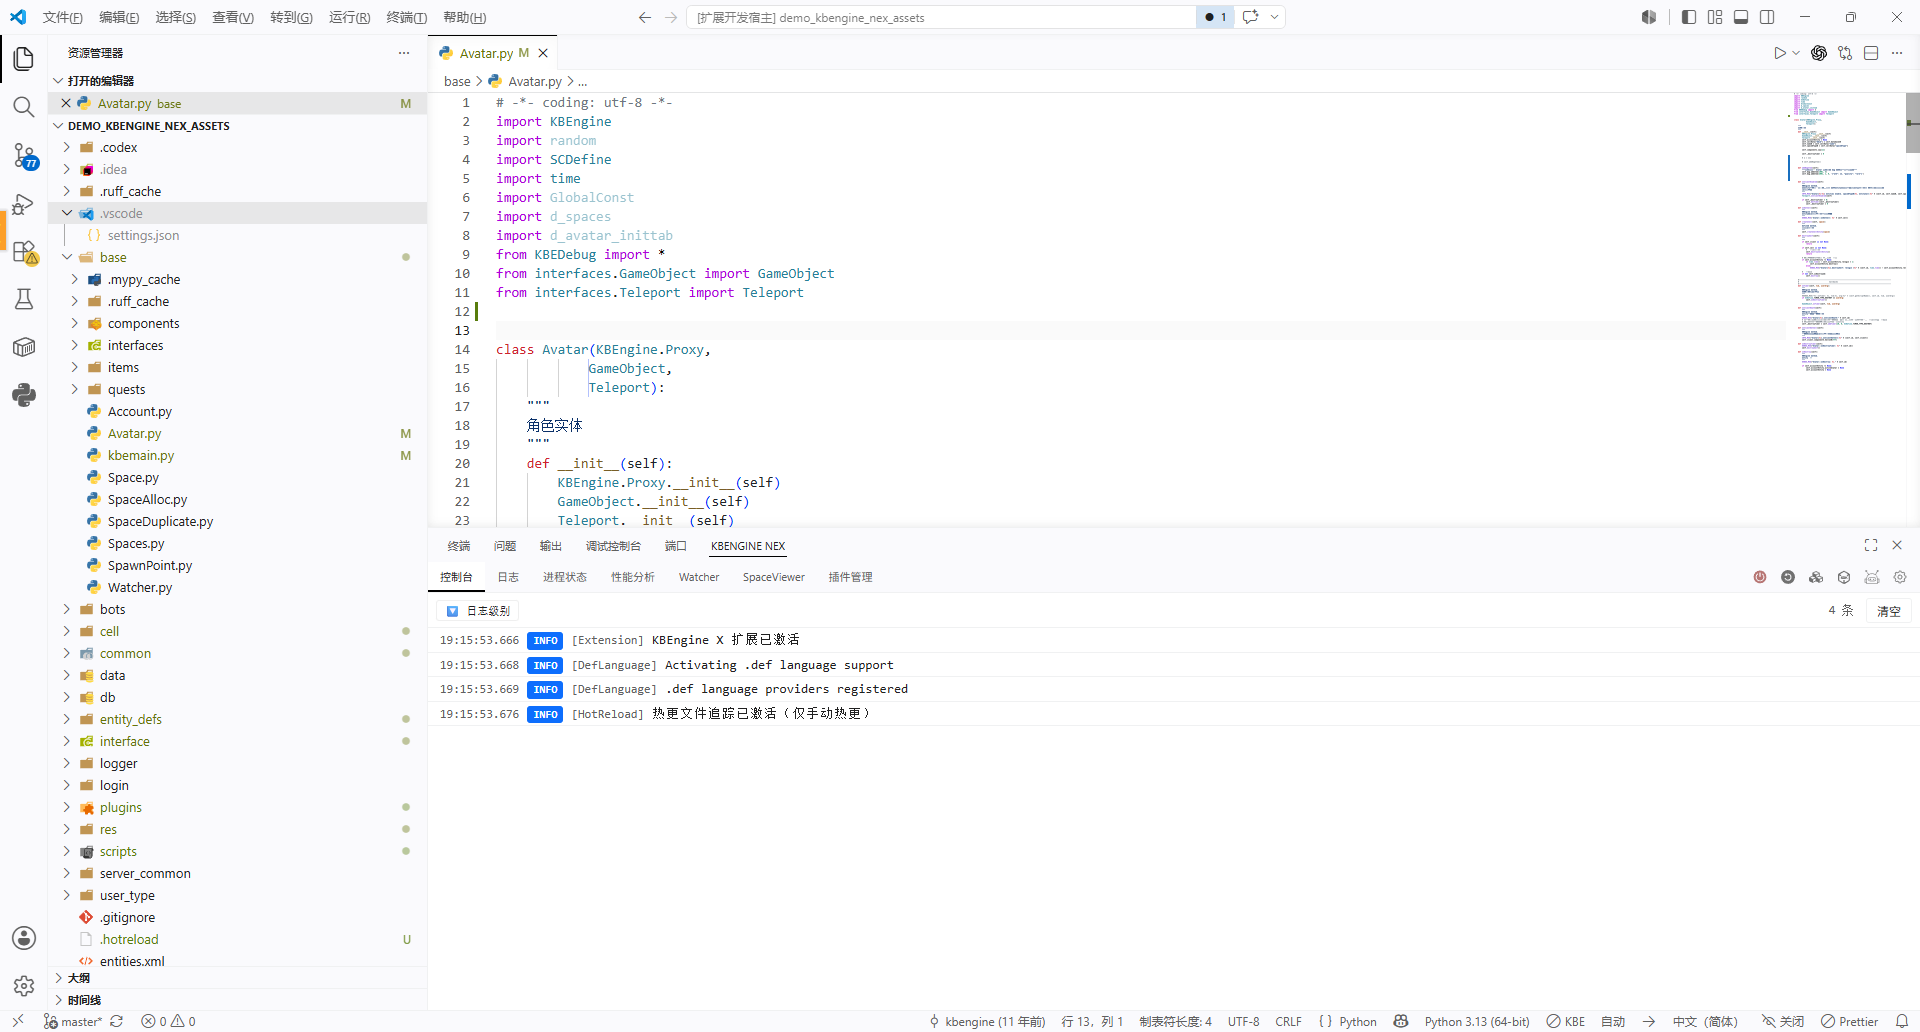Click the UTF-8 encoding indicator
Image resolution: width=1920 pixels, height=1032 pixels.
(x=1244, y=1021)
